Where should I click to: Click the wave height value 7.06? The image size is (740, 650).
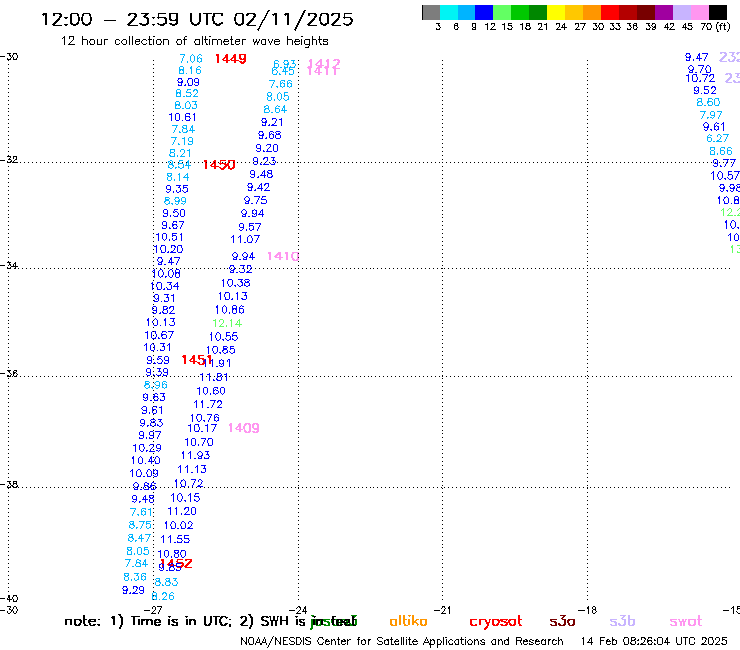191,59
